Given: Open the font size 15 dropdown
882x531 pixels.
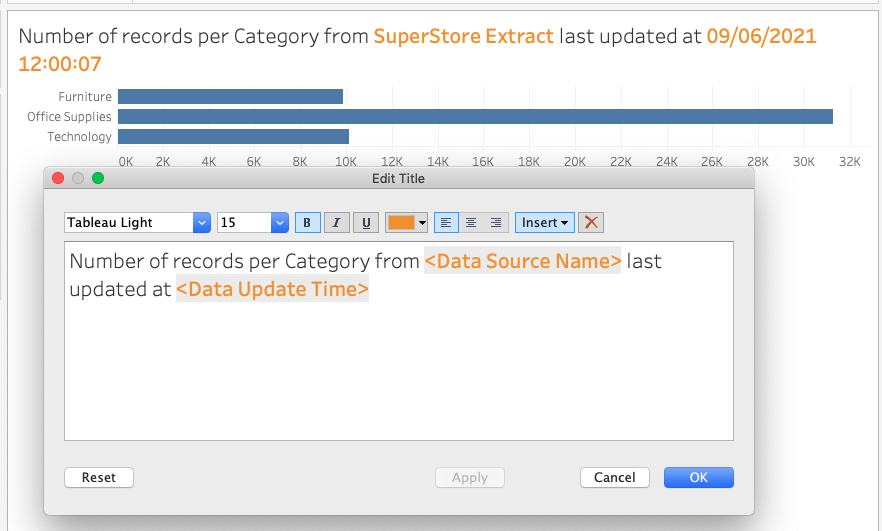Looking at the screenshot, I should click(253, 223).
